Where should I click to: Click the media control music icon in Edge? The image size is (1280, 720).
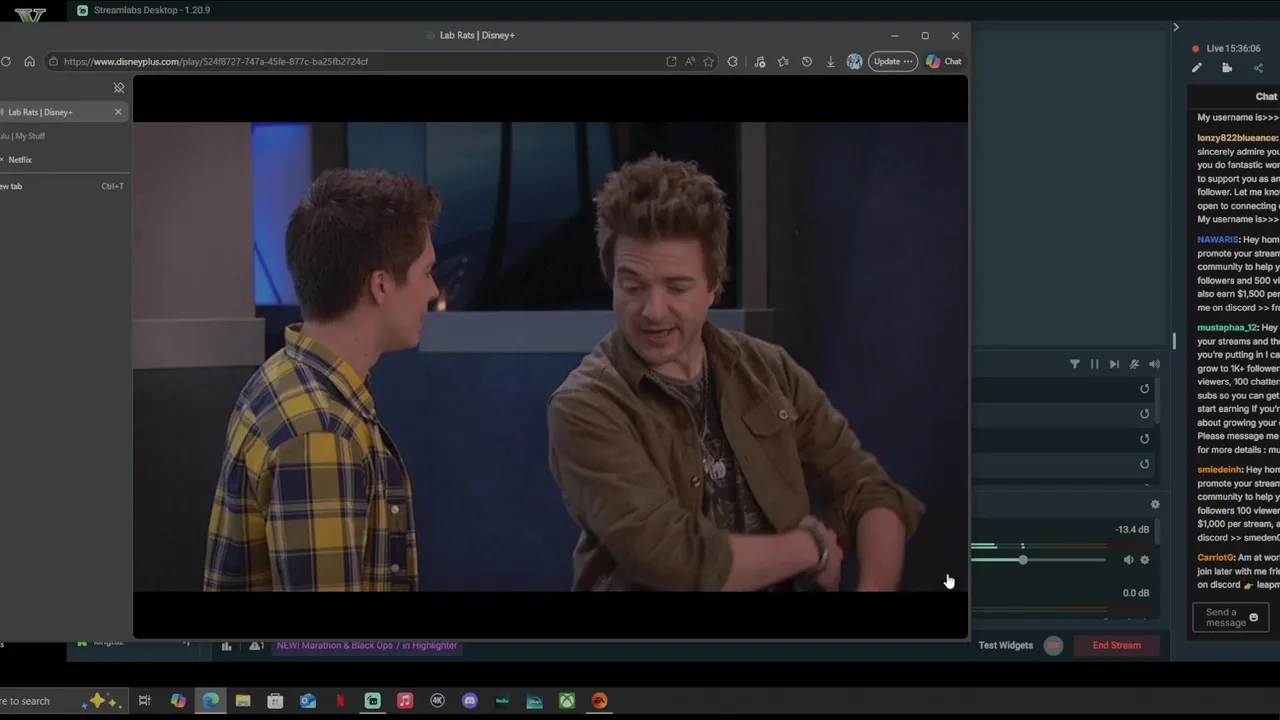coord(759,61)
